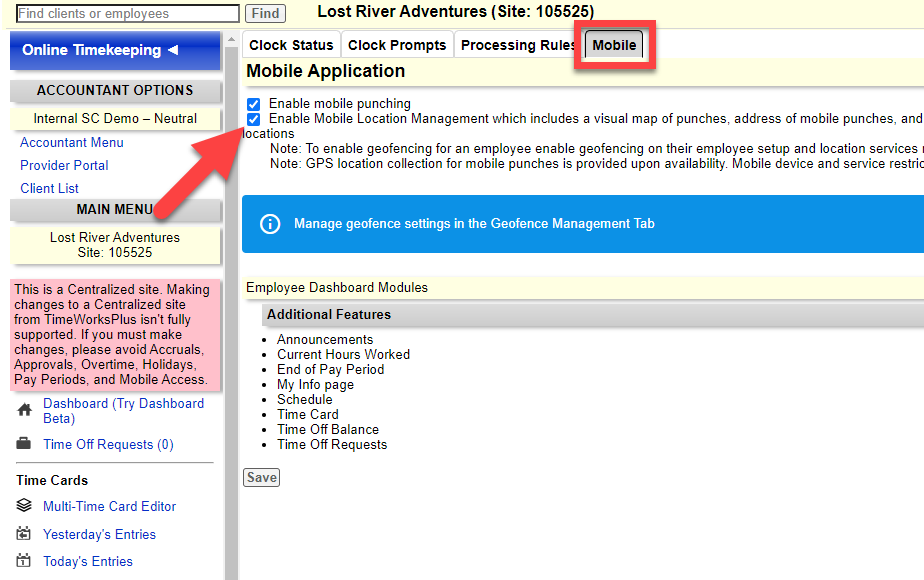Image resolution: width=924 pixels, height=580 pixels.
Task: Select the Processing Rules tab
Action: [x=517, y=45]
